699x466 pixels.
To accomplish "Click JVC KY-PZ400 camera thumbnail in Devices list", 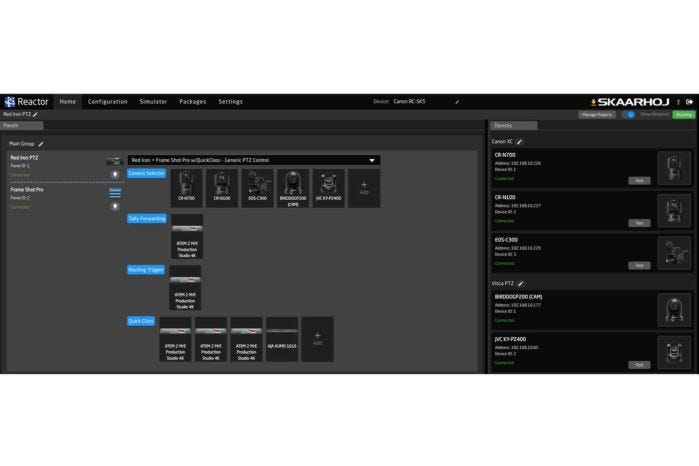I will tap(674, 352).
